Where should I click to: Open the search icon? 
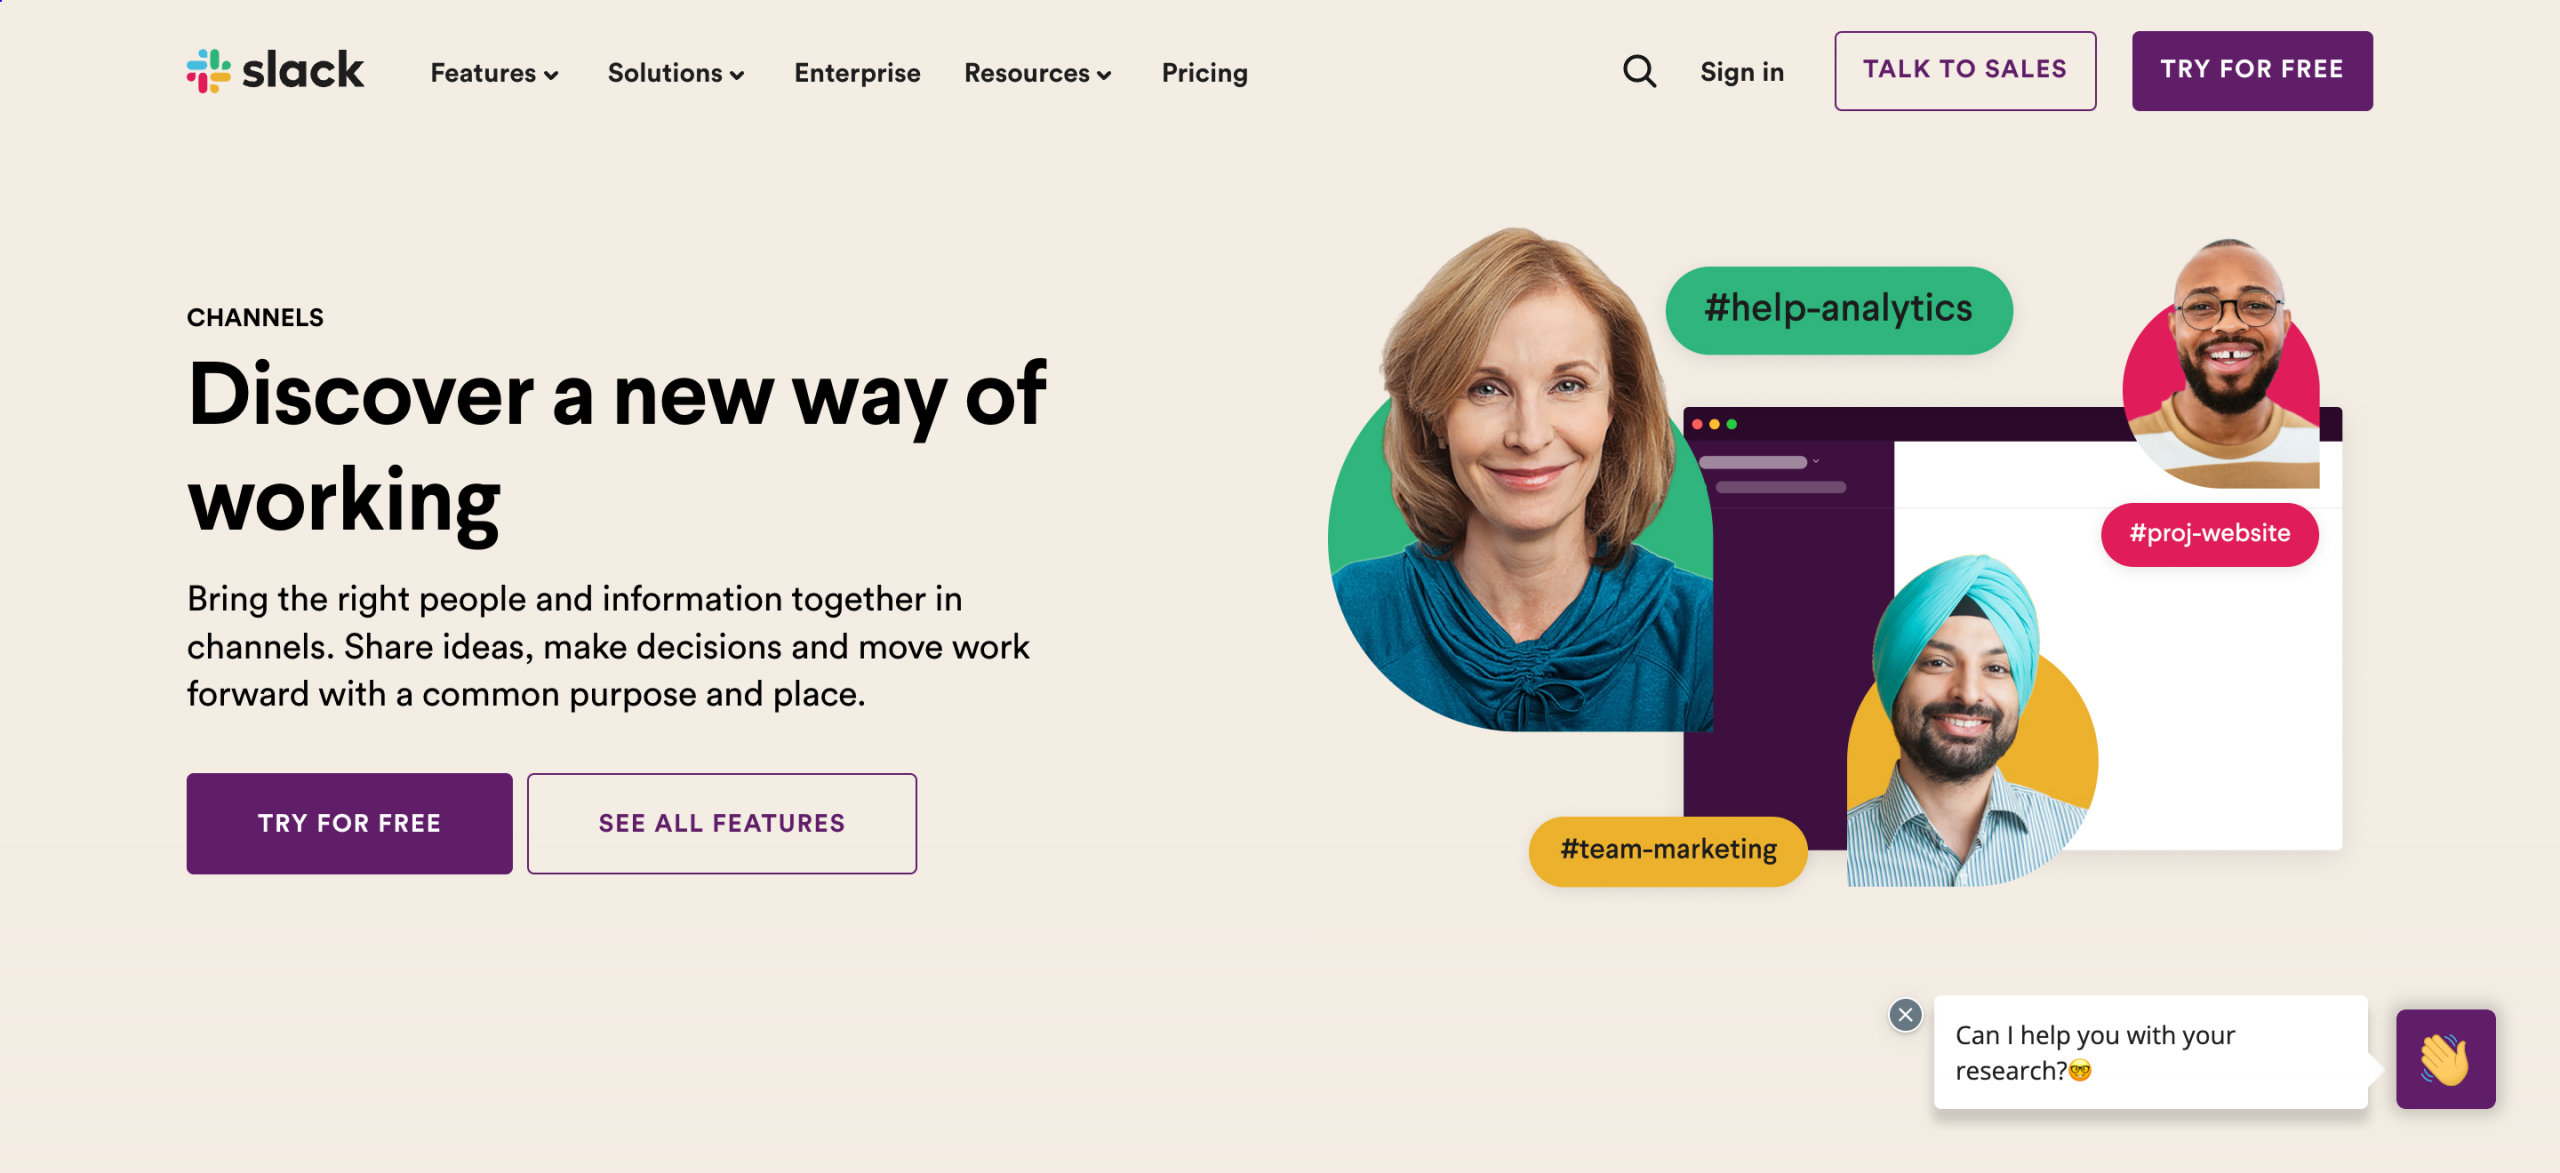1639,70
